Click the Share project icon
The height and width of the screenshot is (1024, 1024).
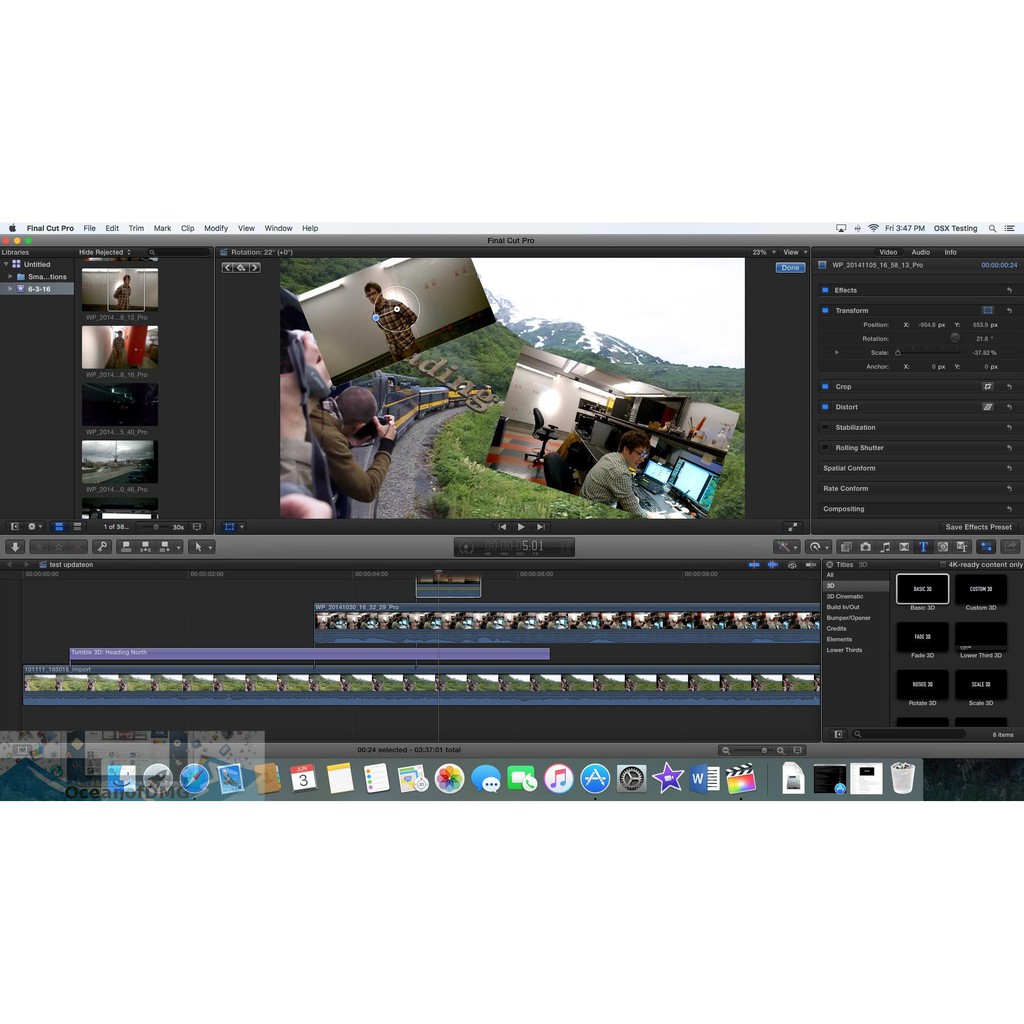click(x=1010, y=547)
